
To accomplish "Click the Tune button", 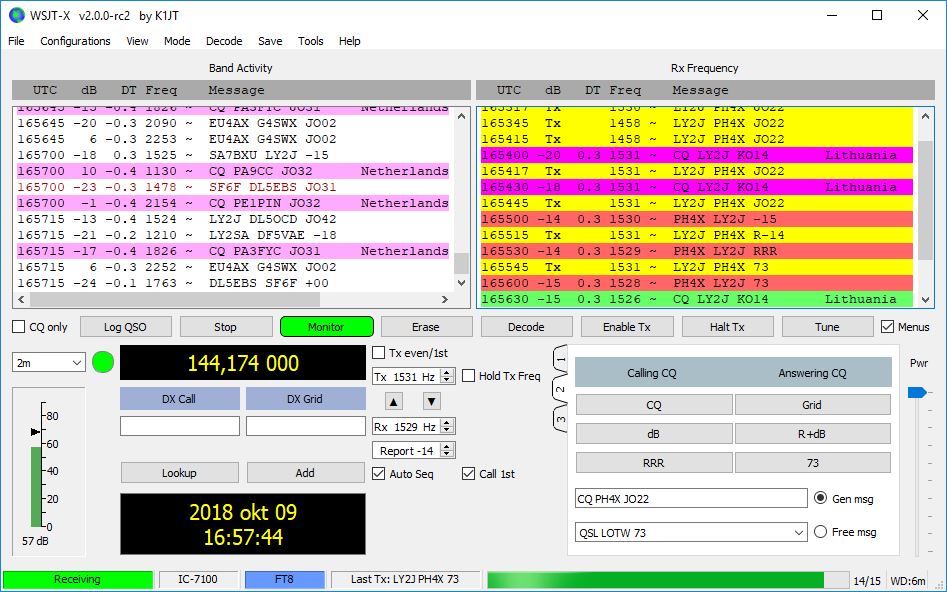I will (827, 327).
